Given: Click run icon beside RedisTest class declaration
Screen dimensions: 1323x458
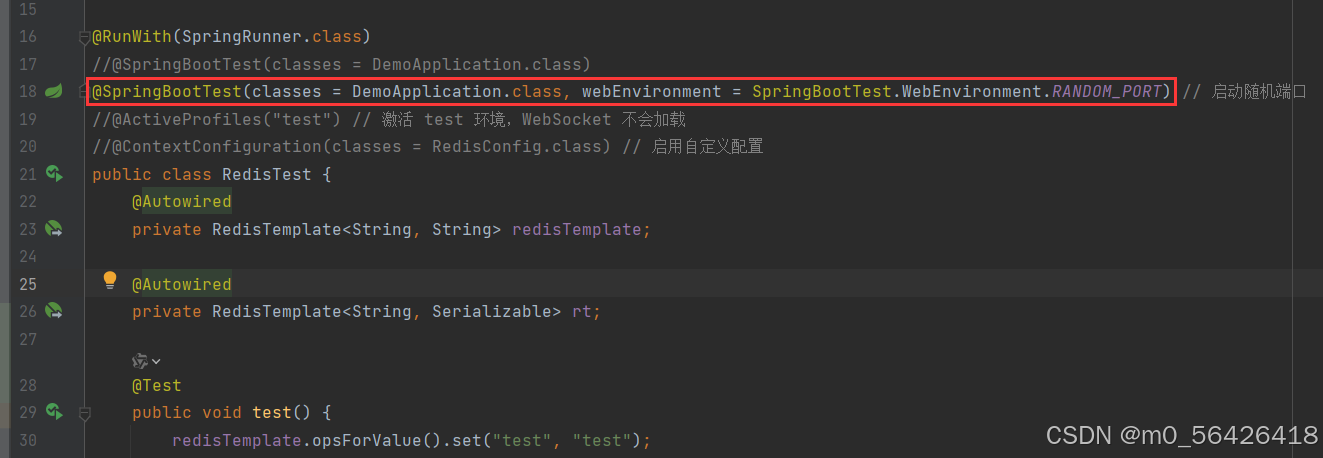Looking at the screenshot, I should [x=54, y=175].
